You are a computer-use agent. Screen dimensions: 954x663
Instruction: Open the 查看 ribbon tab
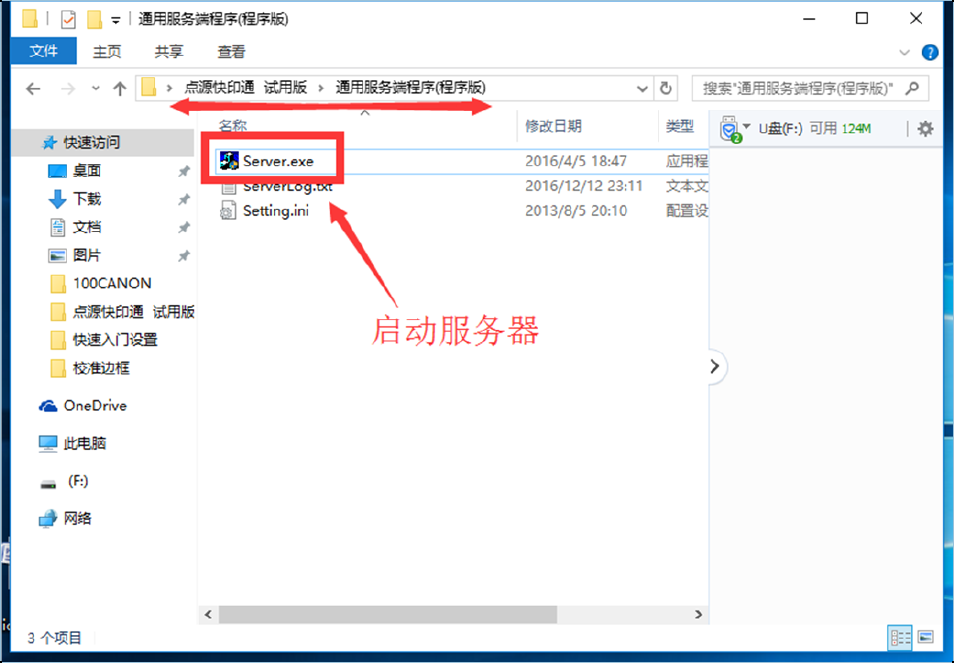coord(231,52)
